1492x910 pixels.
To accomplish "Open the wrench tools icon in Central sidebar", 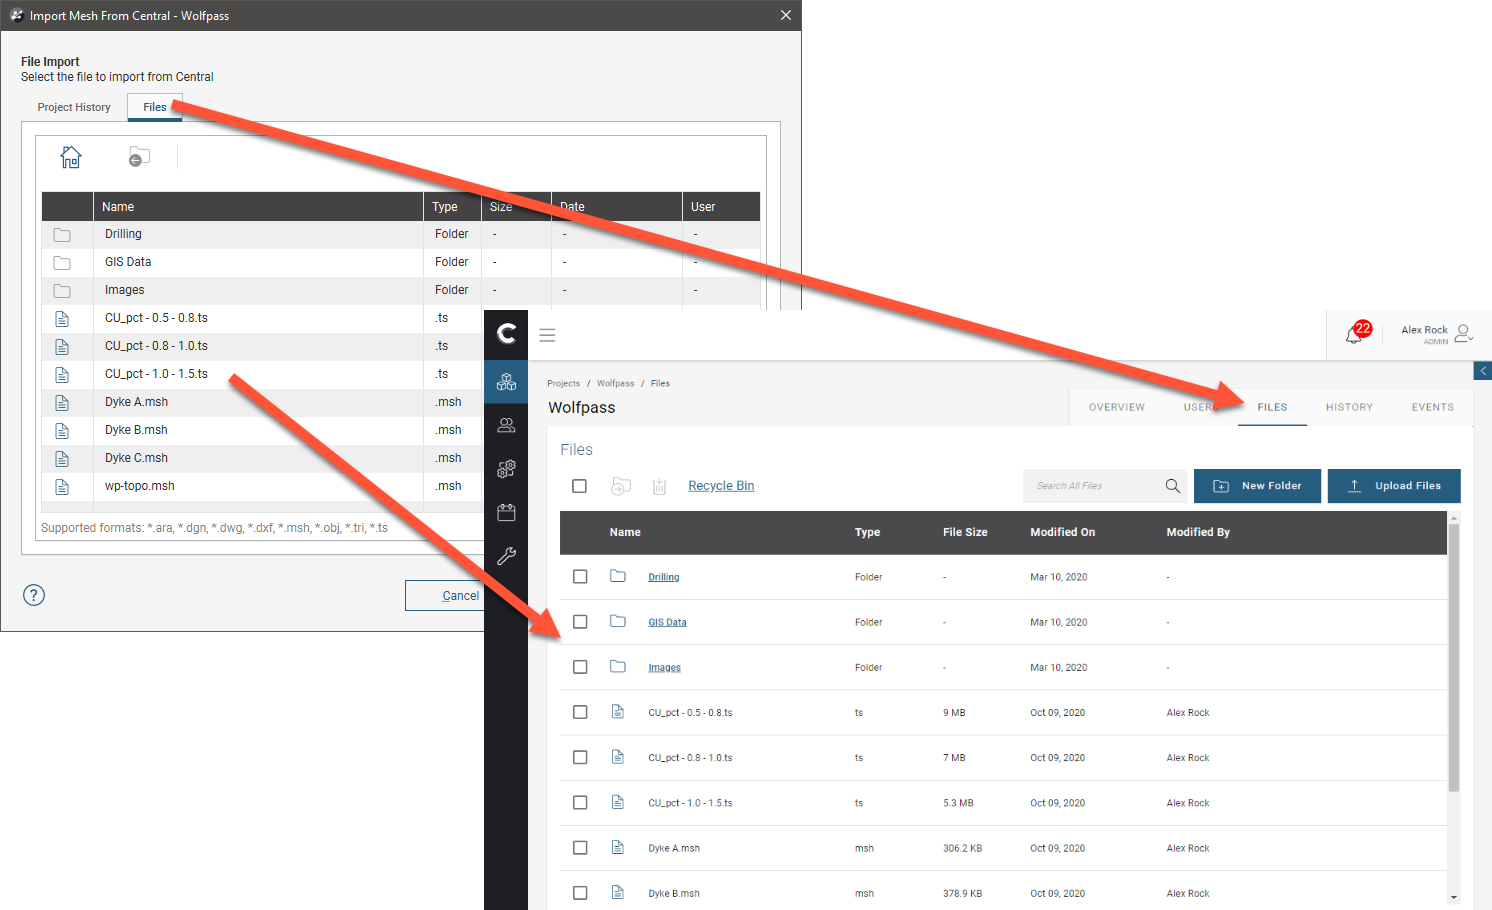I will [x=506, y=556].
